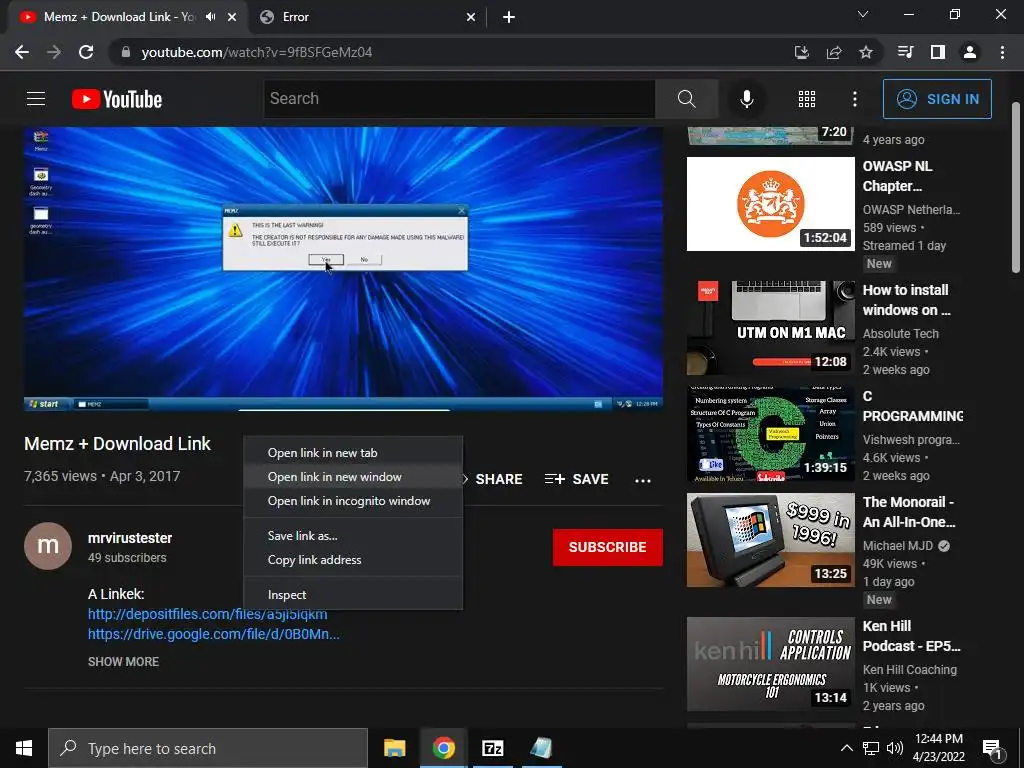Select Save link as... menu entry
1024x768 pixels.
(353, 536)
